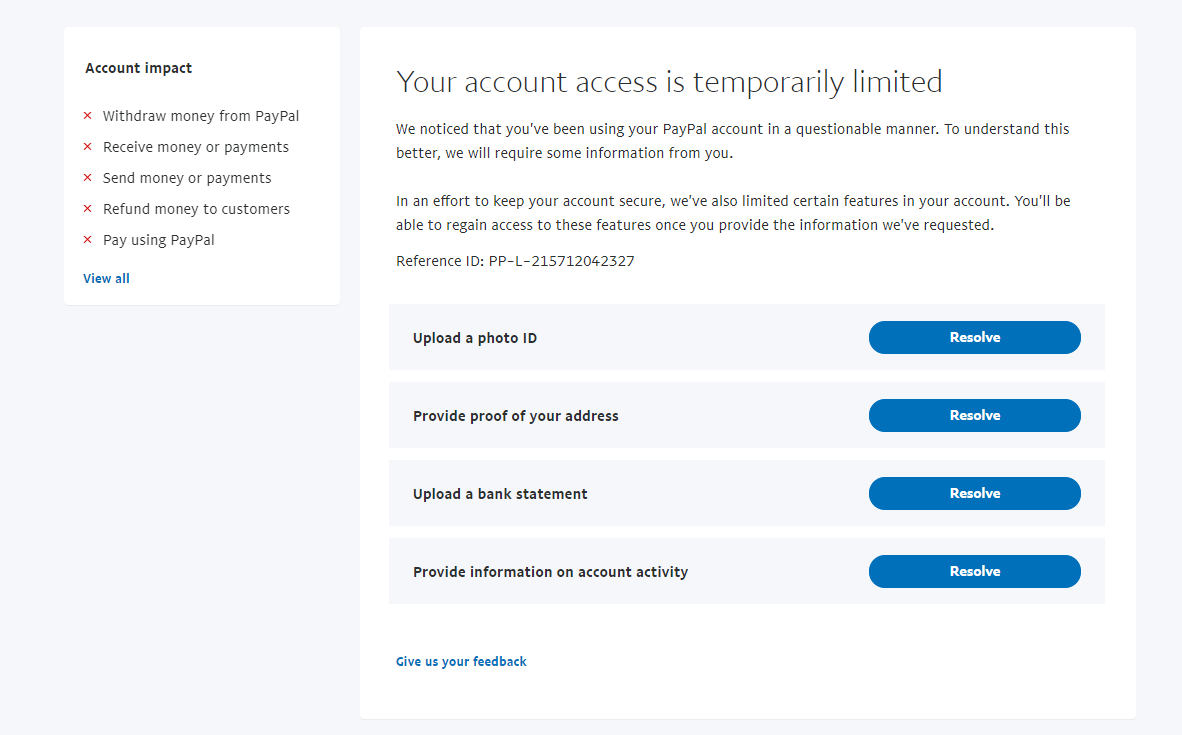Click the red X beside Refund money
The image size is (1182, 735).
point(88,209)
